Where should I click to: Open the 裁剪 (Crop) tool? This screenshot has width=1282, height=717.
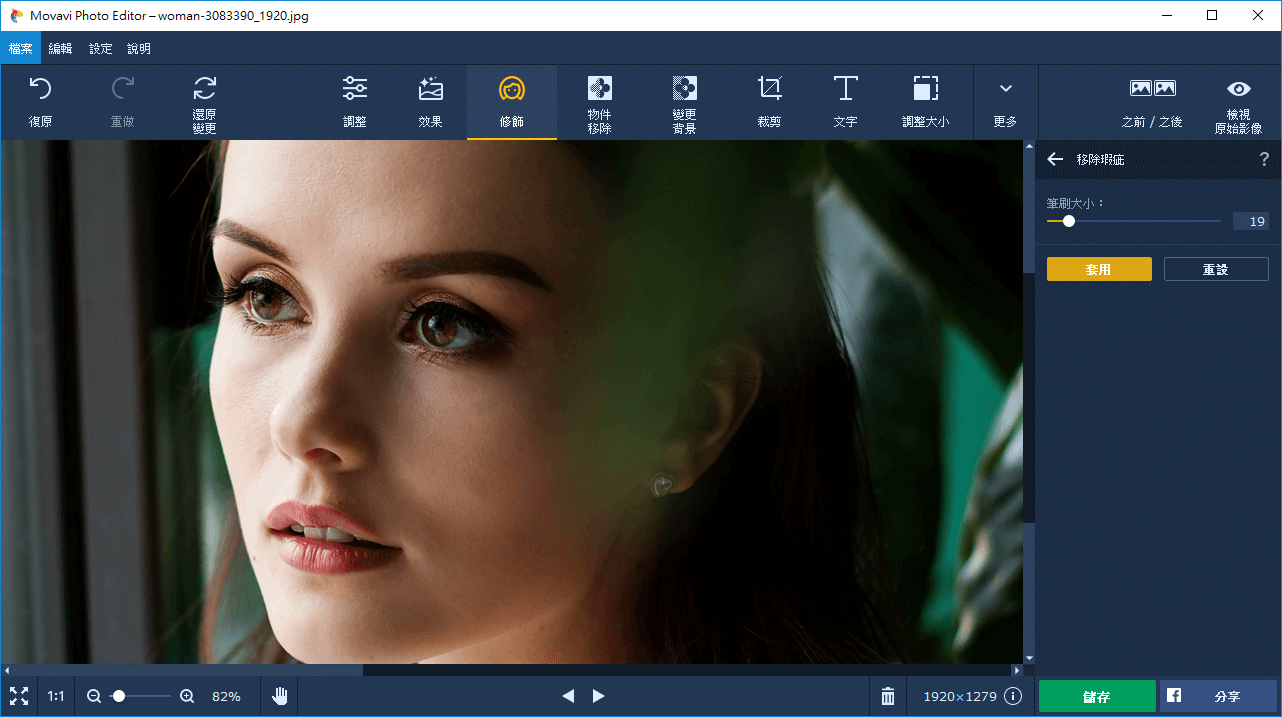coord(769,101)
